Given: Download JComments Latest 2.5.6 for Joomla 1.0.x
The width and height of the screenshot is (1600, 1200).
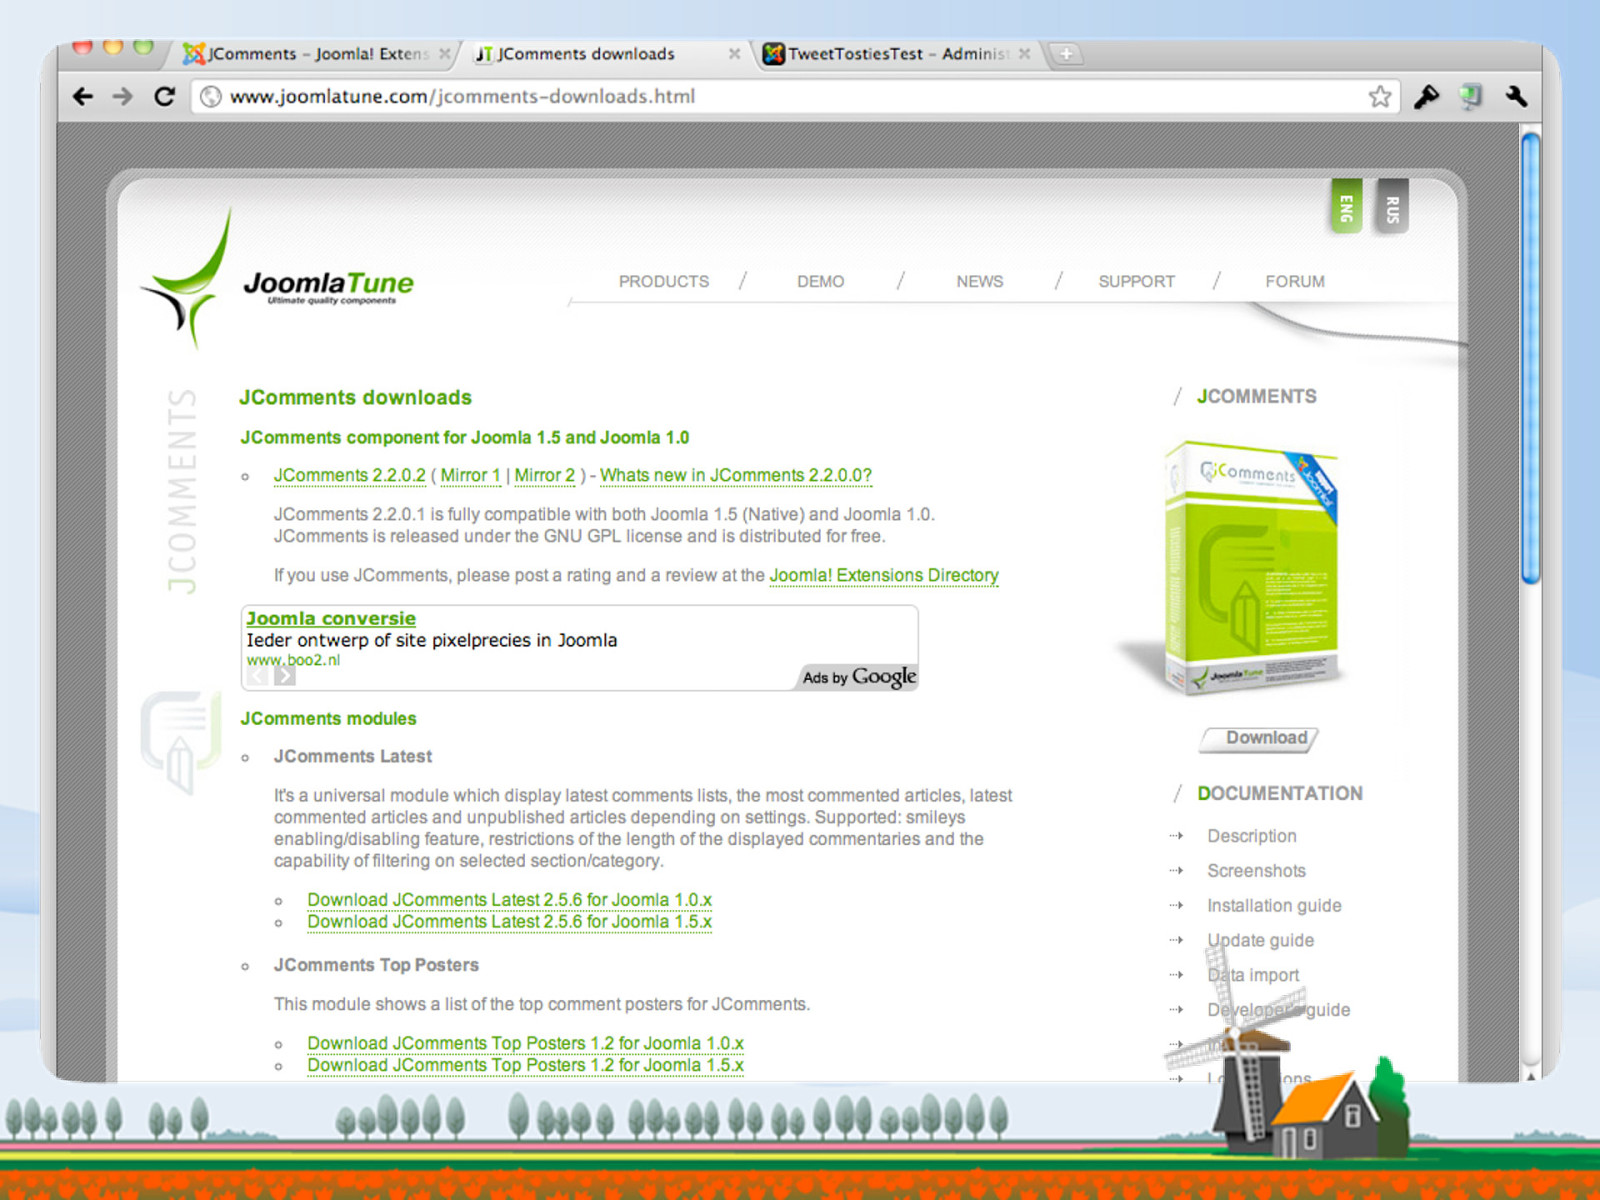Looking at the screenshot, I should [510, 900].
